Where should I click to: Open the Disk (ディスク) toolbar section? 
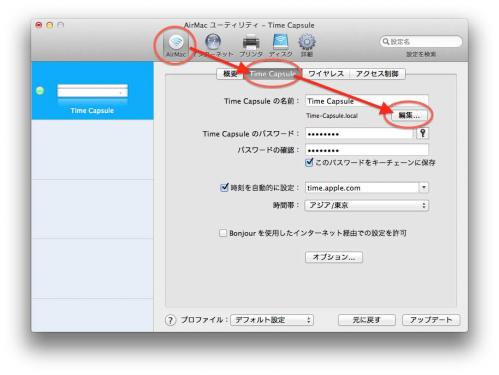pos(280,45)
